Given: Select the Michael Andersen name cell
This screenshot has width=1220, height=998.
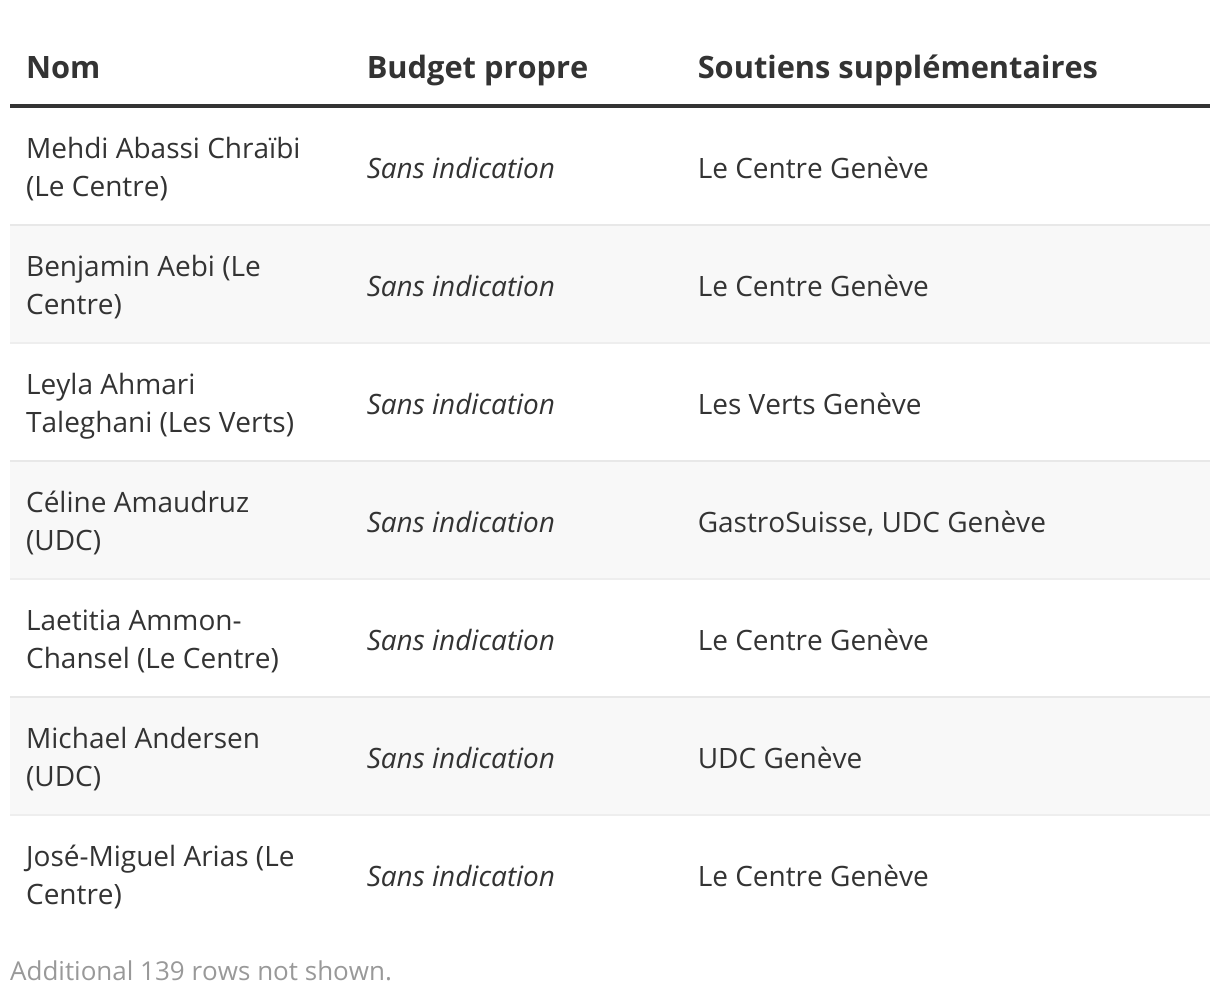Looking at the screenshot, I should tap(143, 757).
